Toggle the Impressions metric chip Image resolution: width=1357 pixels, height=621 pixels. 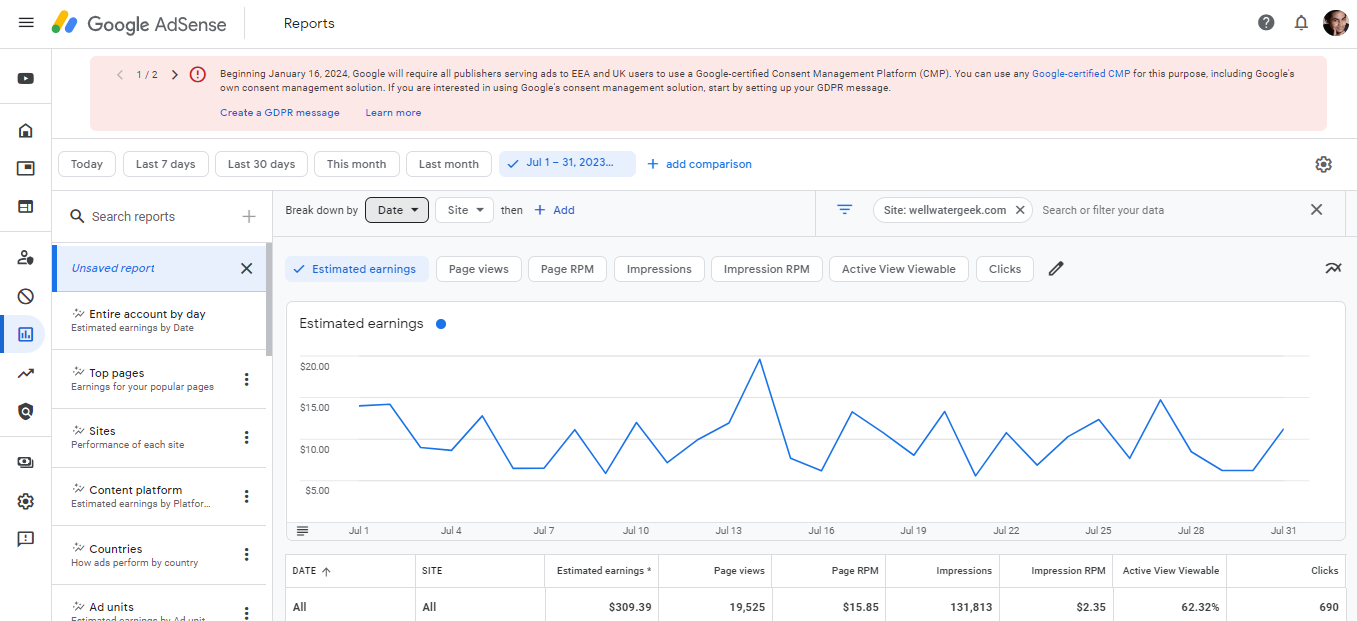coord(659,269)
